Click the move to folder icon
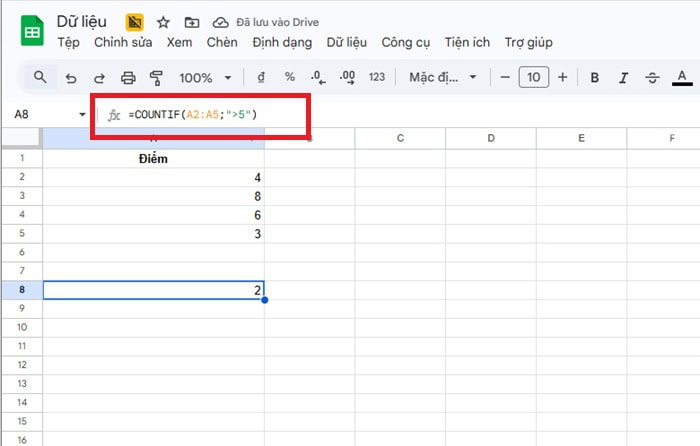Screen dimensions: 700x446 point(191,21)
